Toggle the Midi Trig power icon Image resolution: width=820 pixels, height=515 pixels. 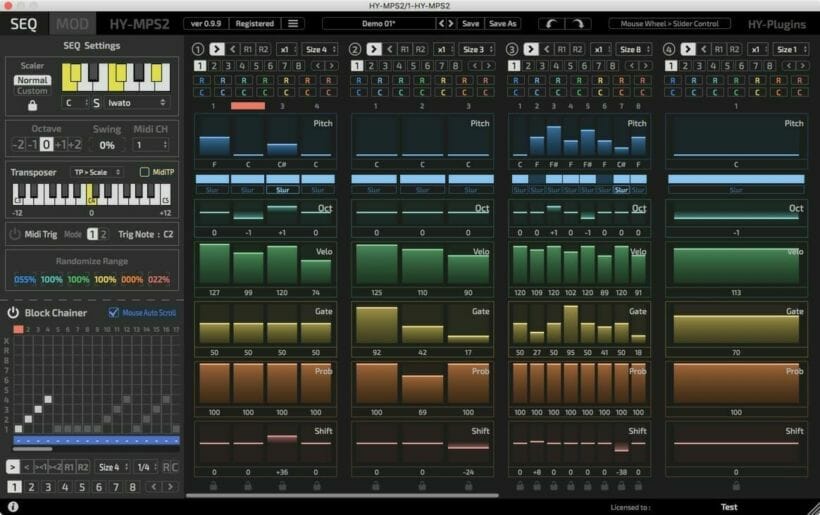click(x=15, y=234)
